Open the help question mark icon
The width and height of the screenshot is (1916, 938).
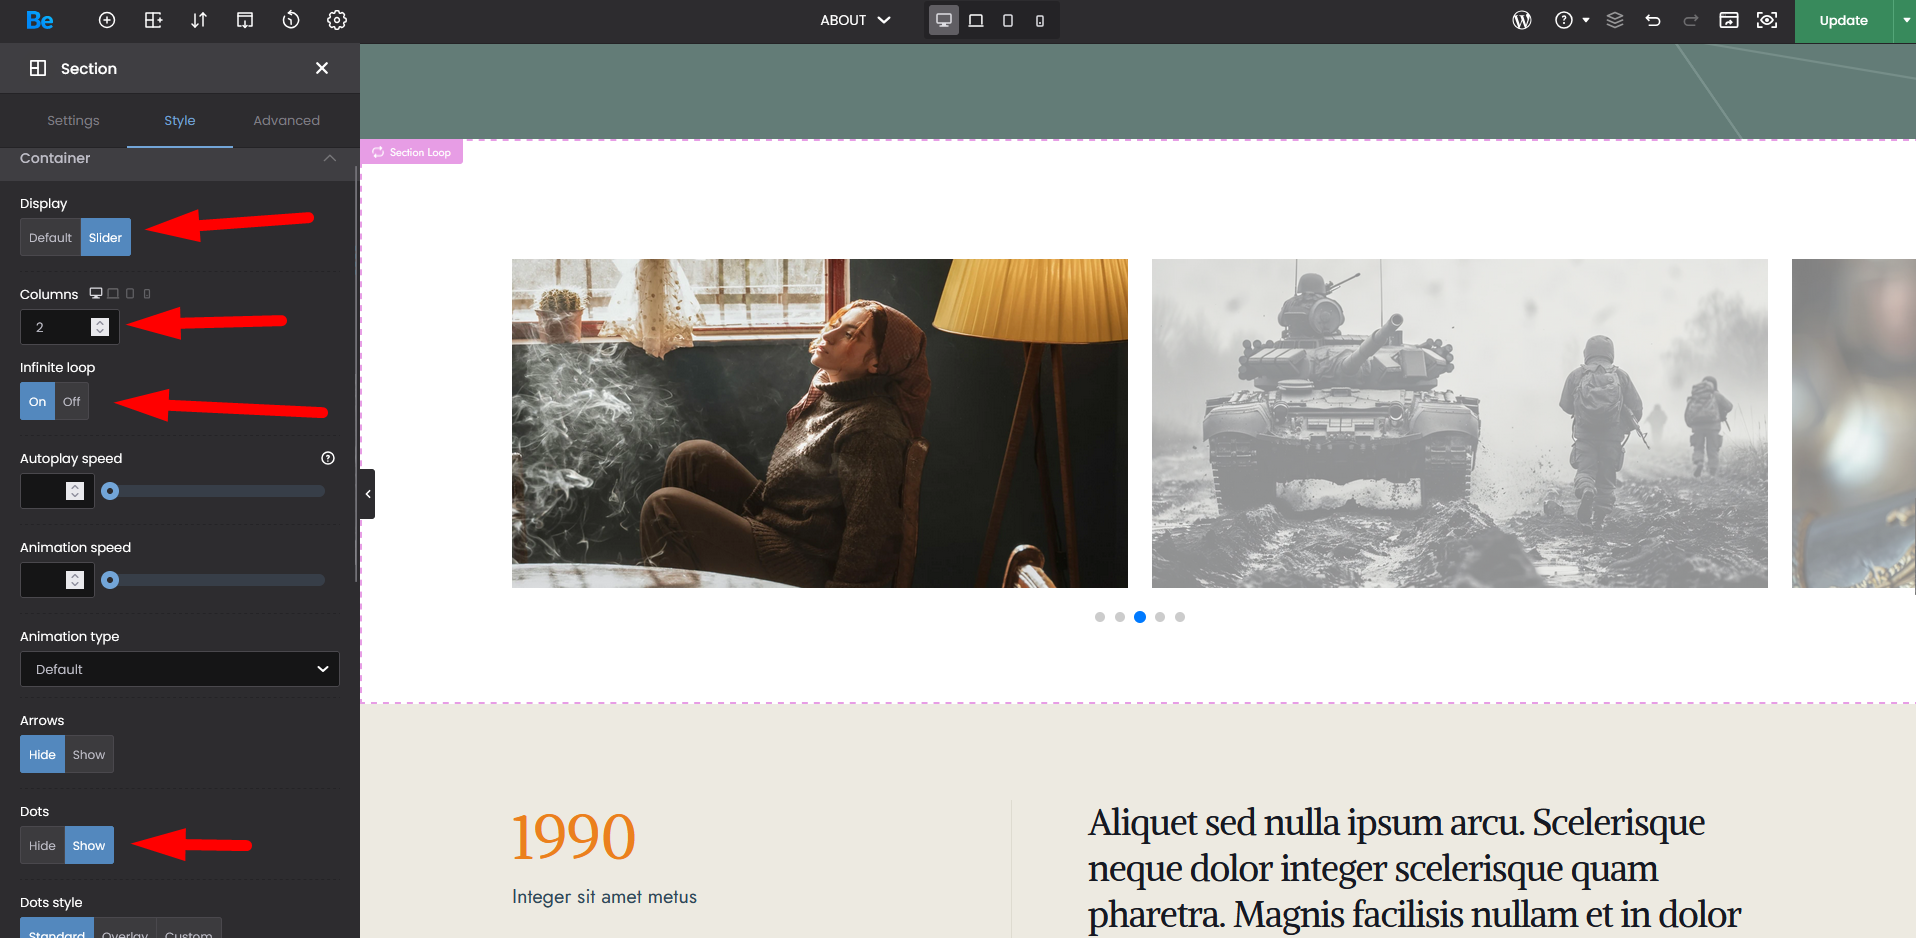tap(1564, 20)
